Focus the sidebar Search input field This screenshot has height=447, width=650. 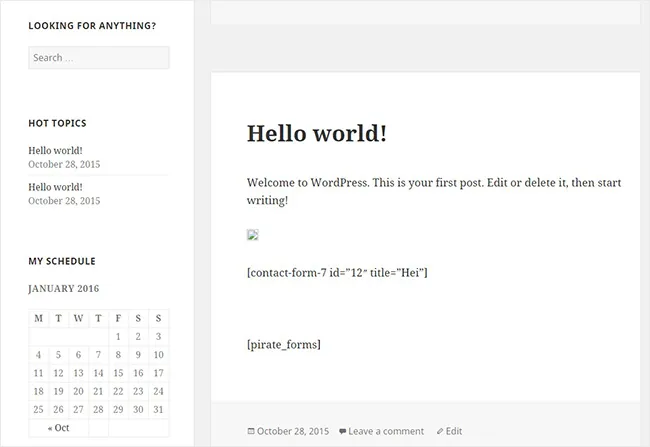tap(98, 58)
